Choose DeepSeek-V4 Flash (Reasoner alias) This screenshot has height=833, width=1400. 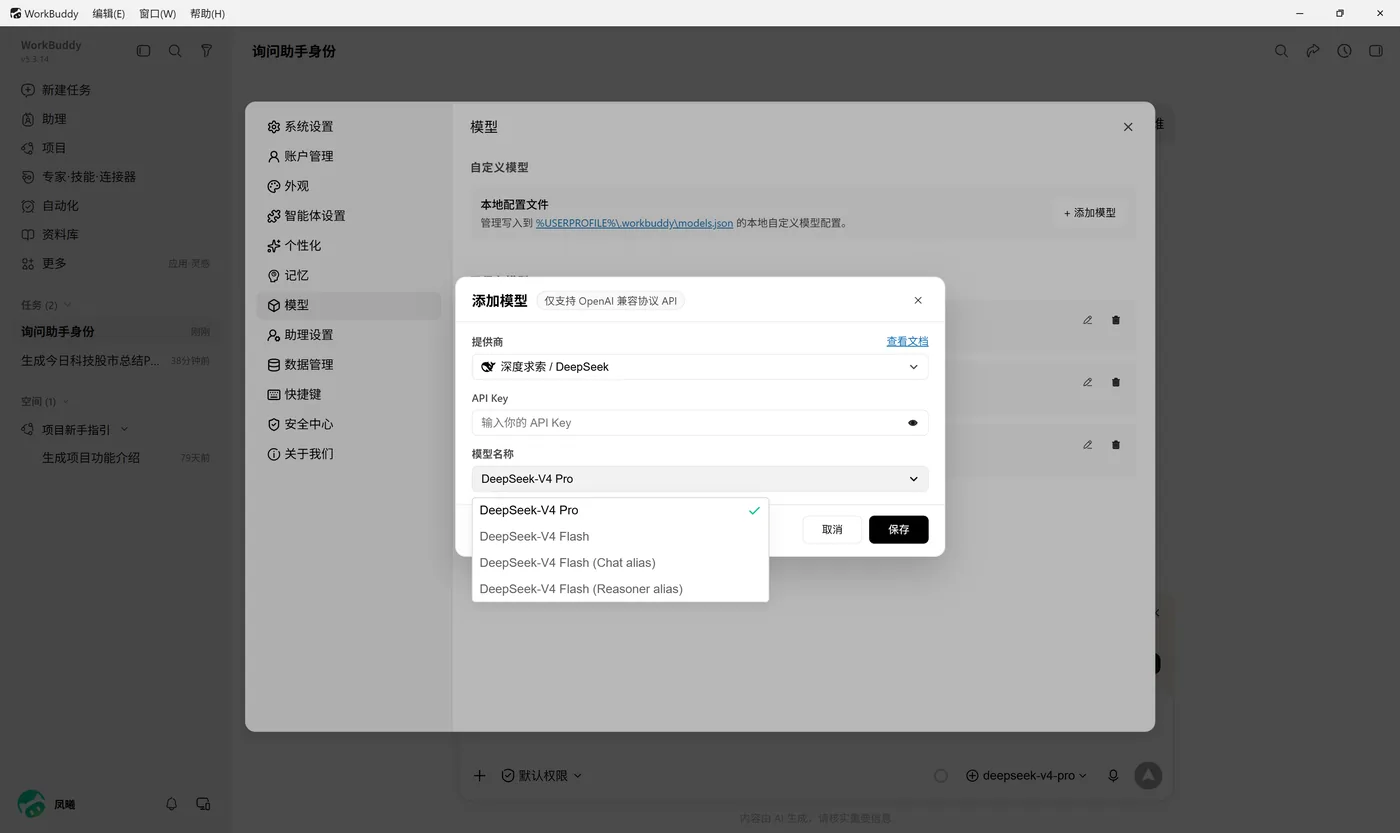(x=620, y=589)
